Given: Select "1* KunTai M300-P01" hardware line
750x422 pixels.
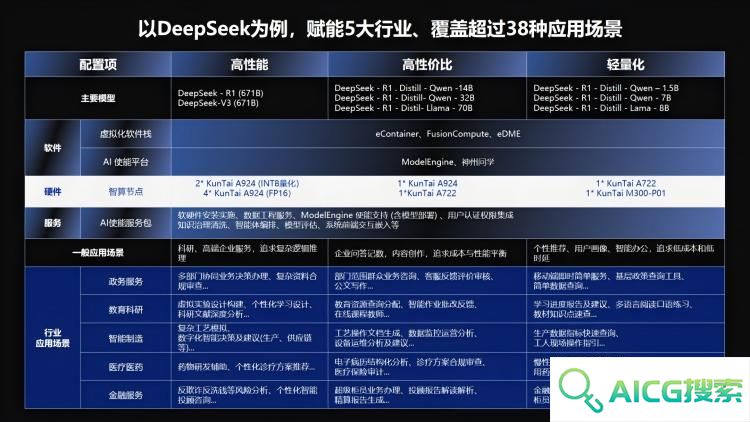Looking at the screenshot, I should (626, 193).
